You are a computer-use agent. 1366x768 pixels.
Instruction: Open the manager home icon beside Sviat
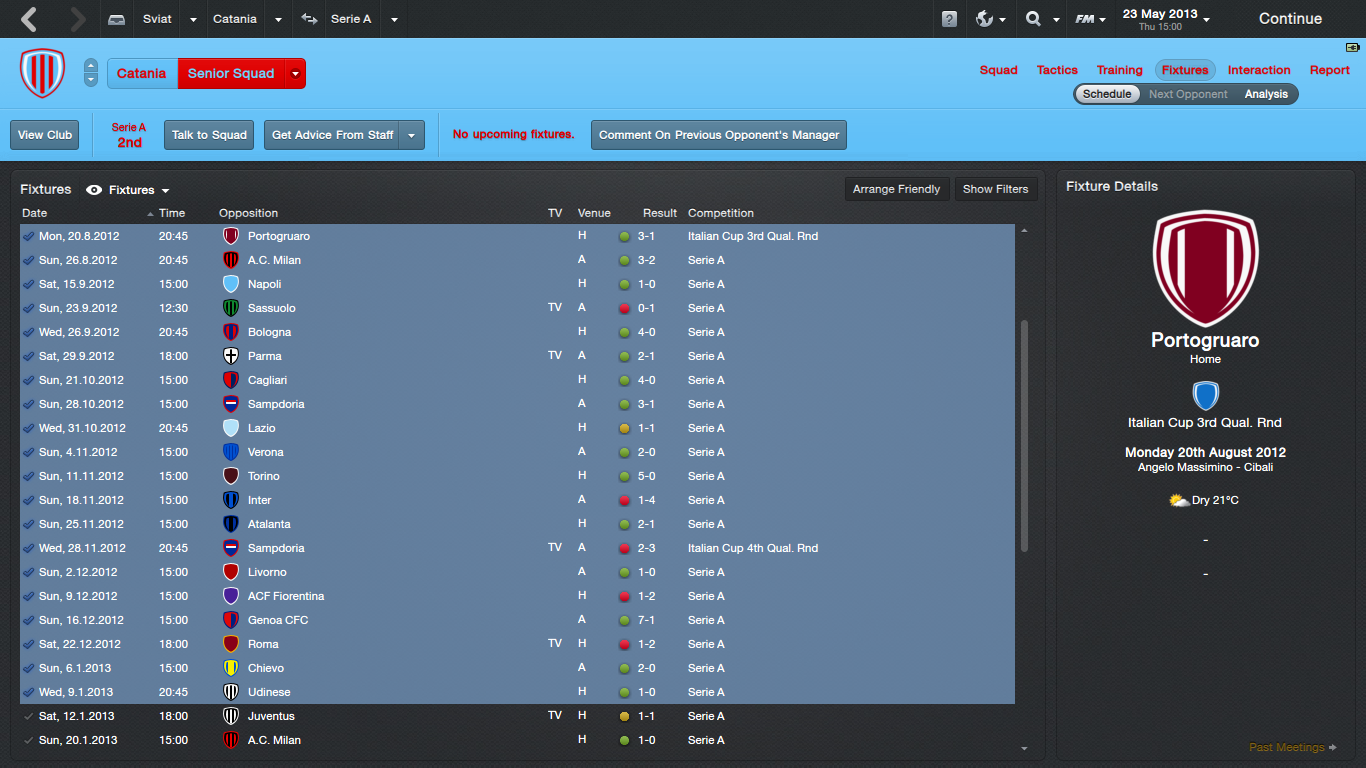click(117, 19)
